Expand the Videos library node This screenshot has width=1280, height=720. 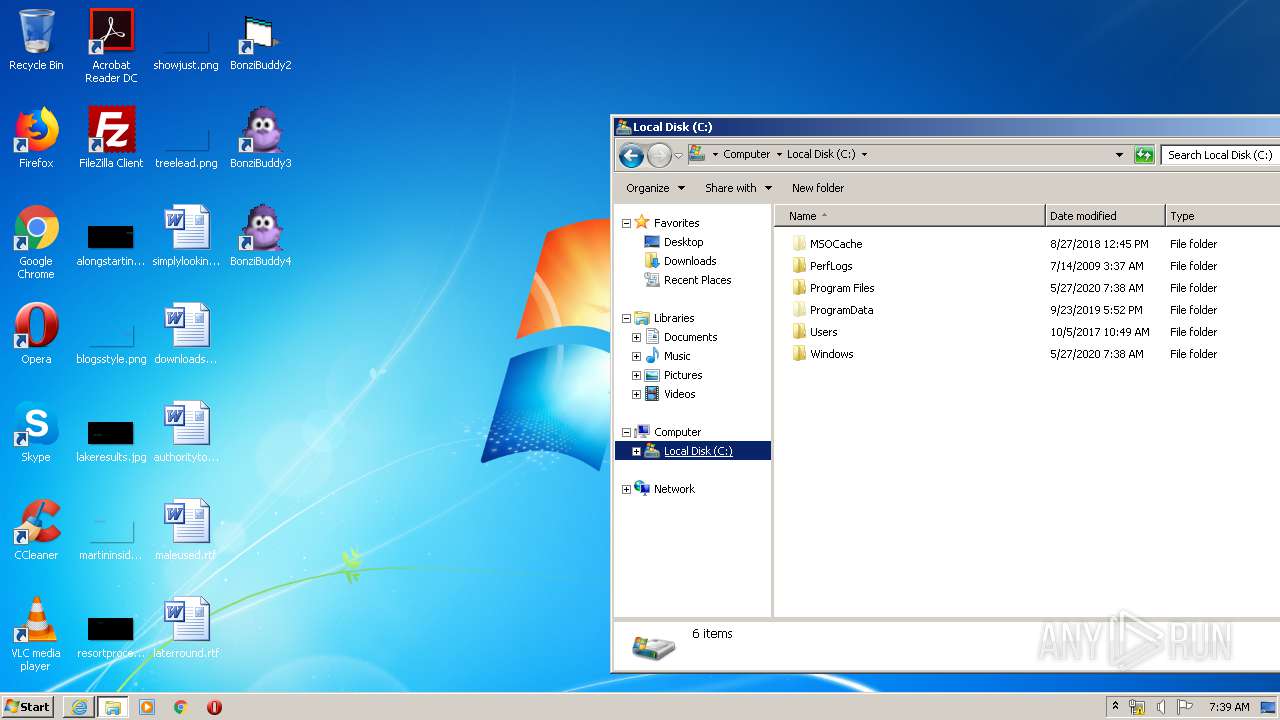coord(636,394)
